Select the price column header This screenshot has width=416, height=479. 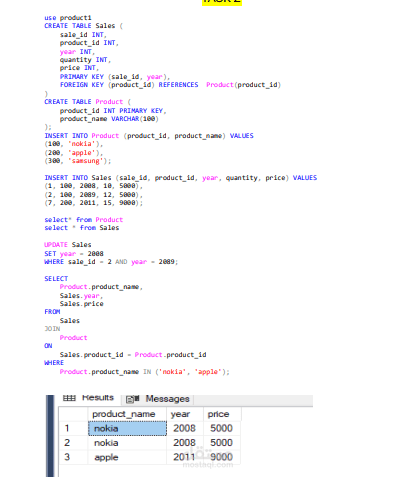222,414
